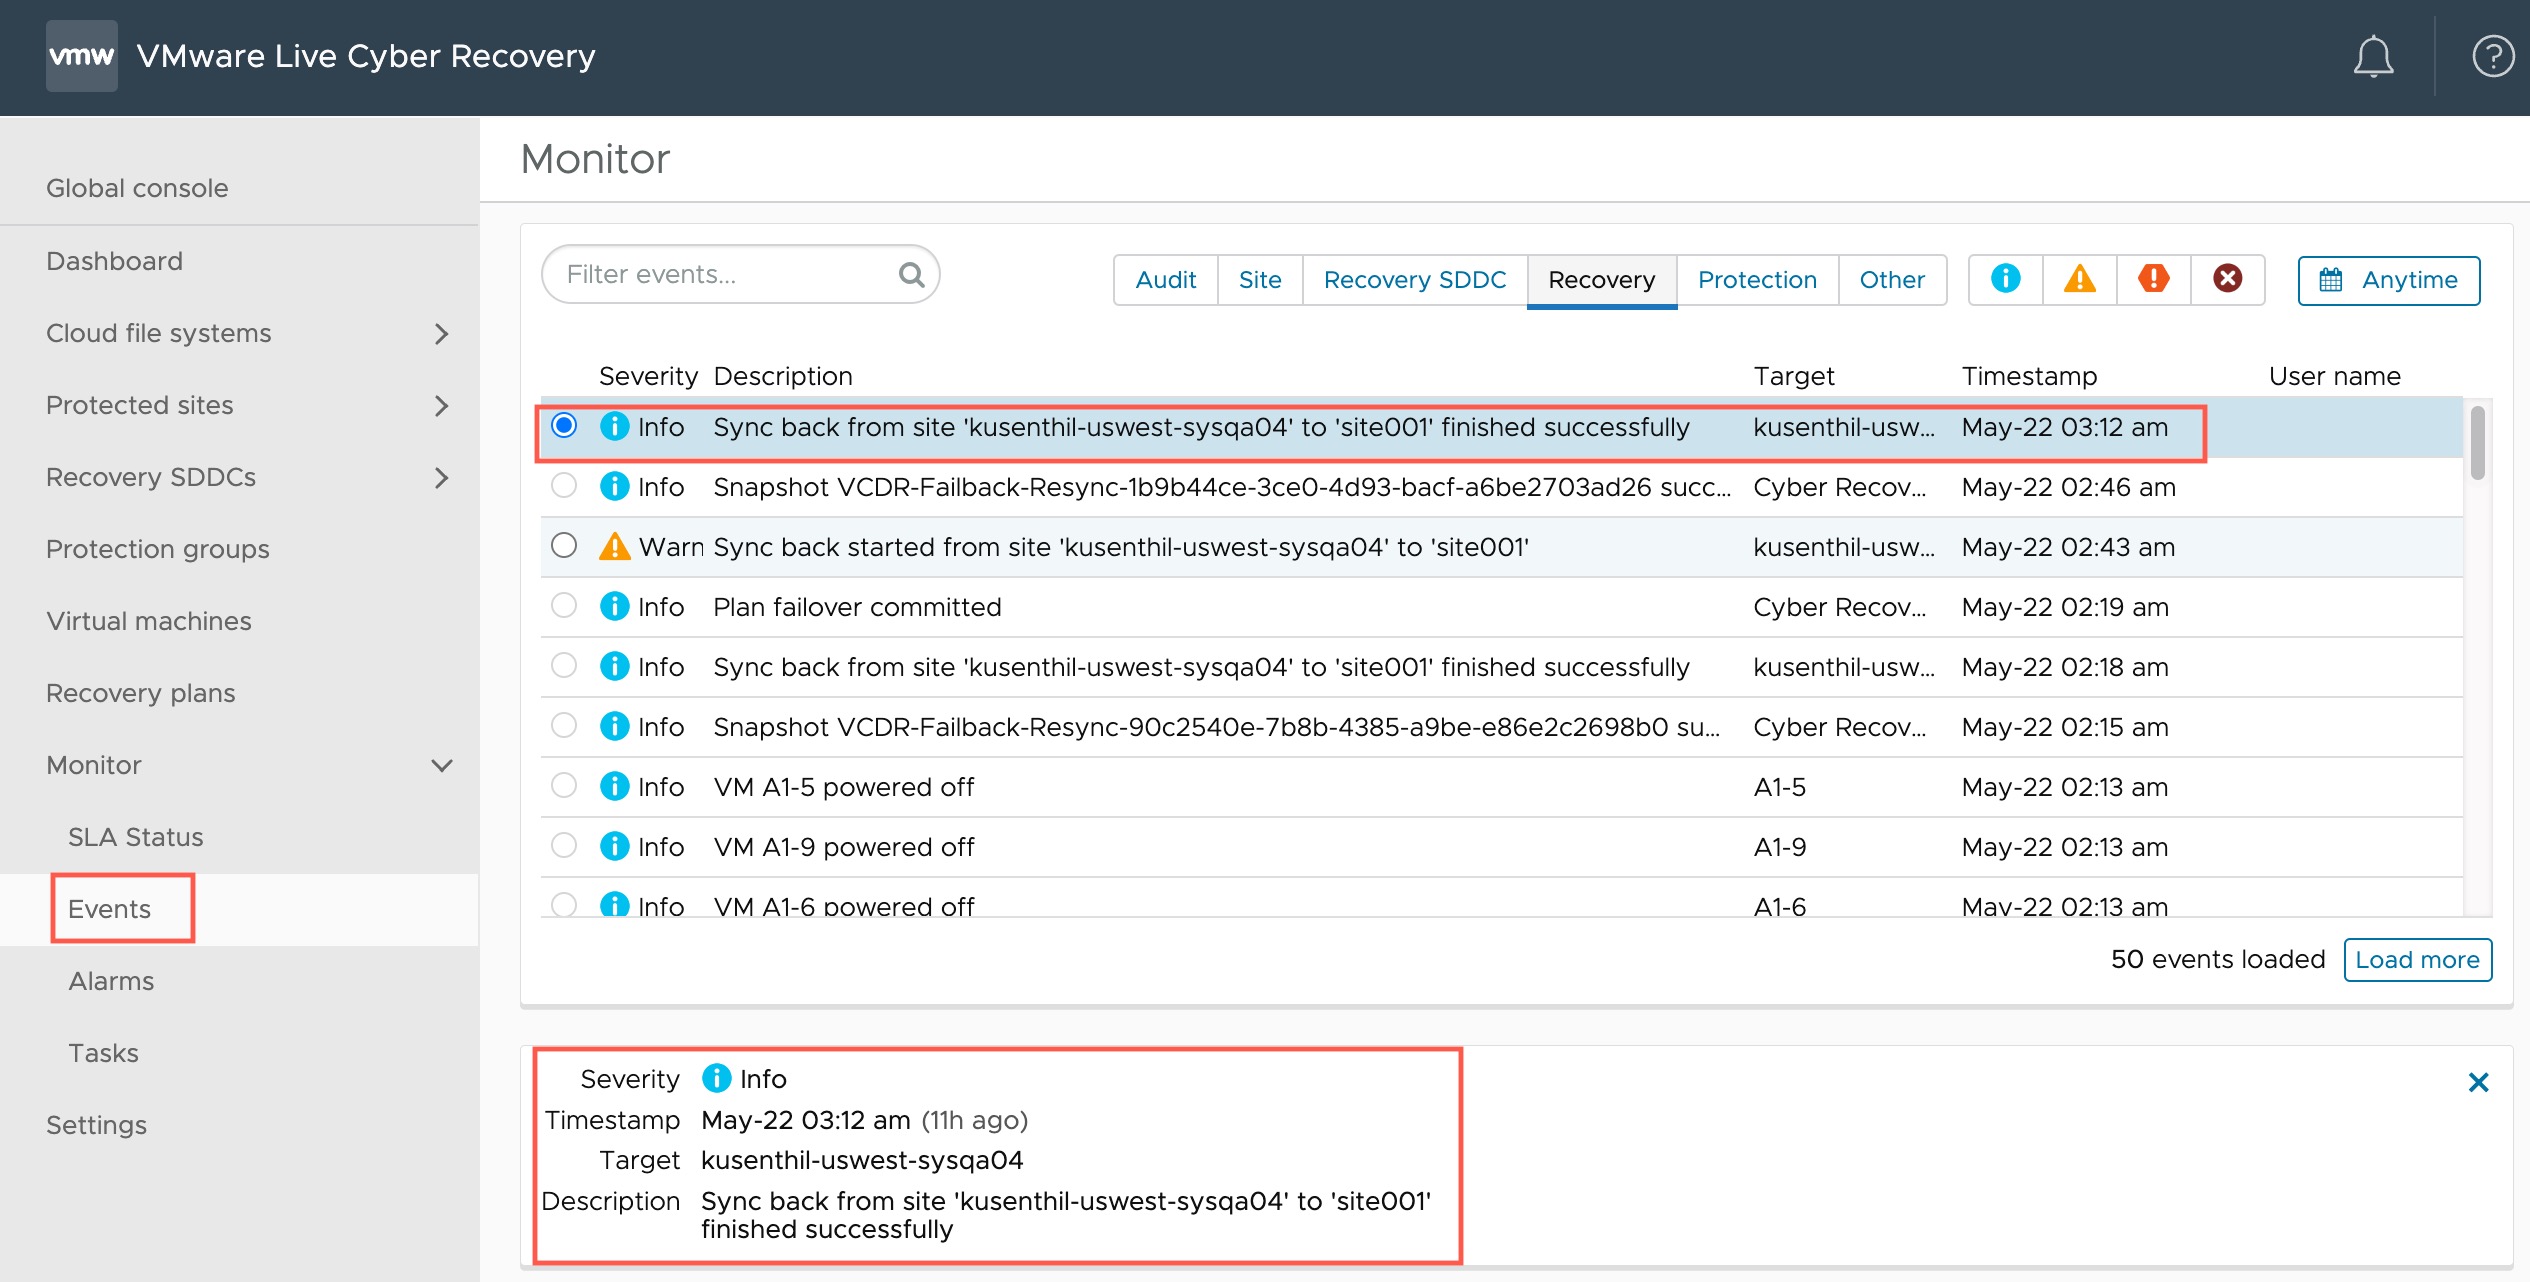Screen dimensions: 2530x1282
Task: Click the Filter events input field
Action: click(739, 276)
